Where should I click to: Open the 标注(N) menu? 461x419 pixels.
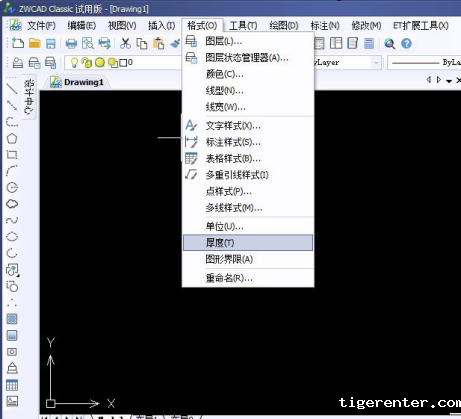pyautogui.click(x=325, y=25)
